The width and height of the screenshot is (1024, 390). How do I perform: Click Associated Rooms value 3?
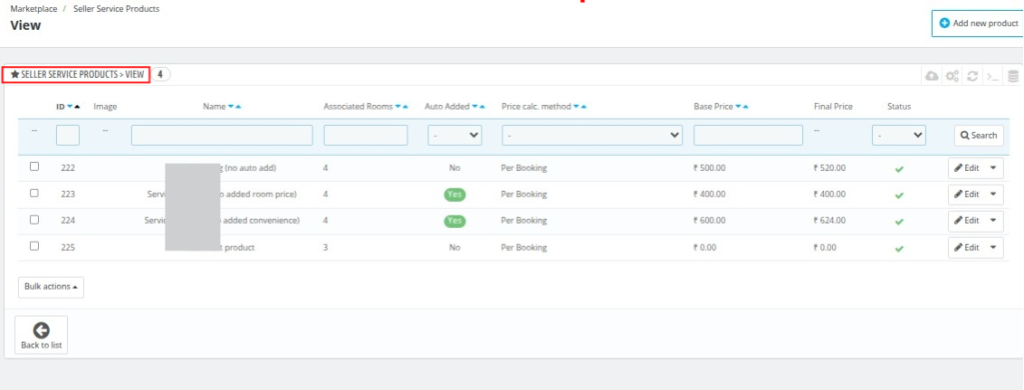point(325,248)
